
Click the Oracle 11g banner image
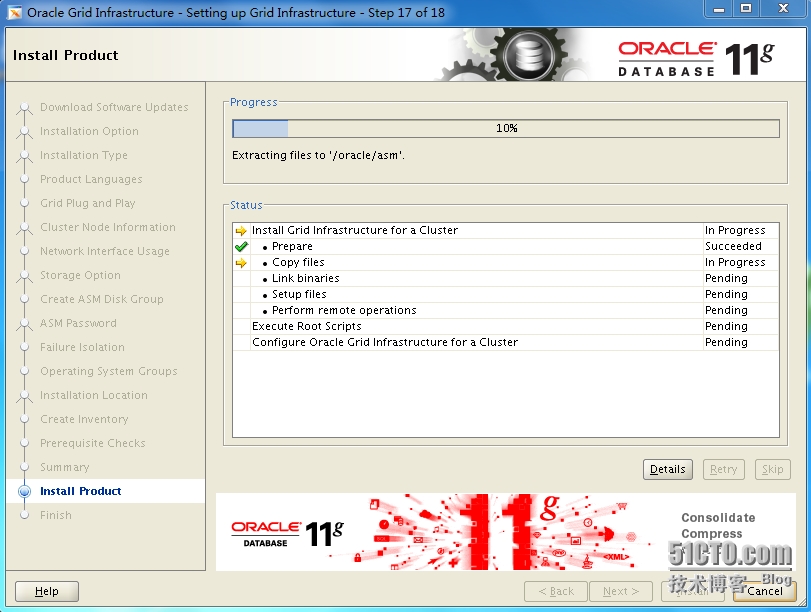[505, 532]
